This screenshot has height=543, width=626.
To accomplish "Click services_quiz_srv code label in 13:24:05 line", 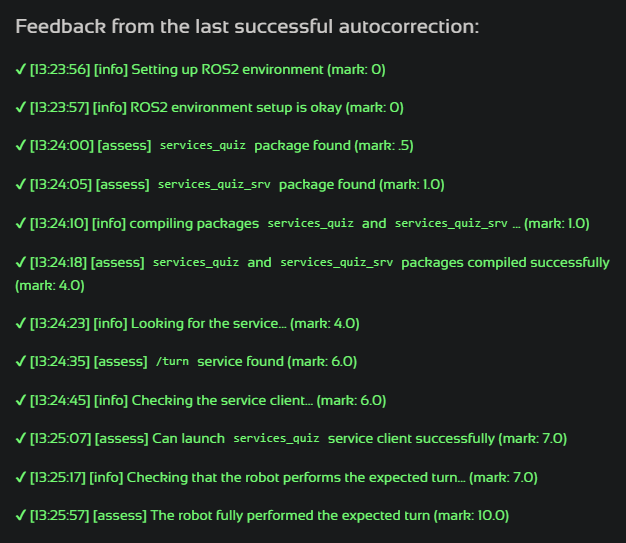I will (x=214, y=185).
